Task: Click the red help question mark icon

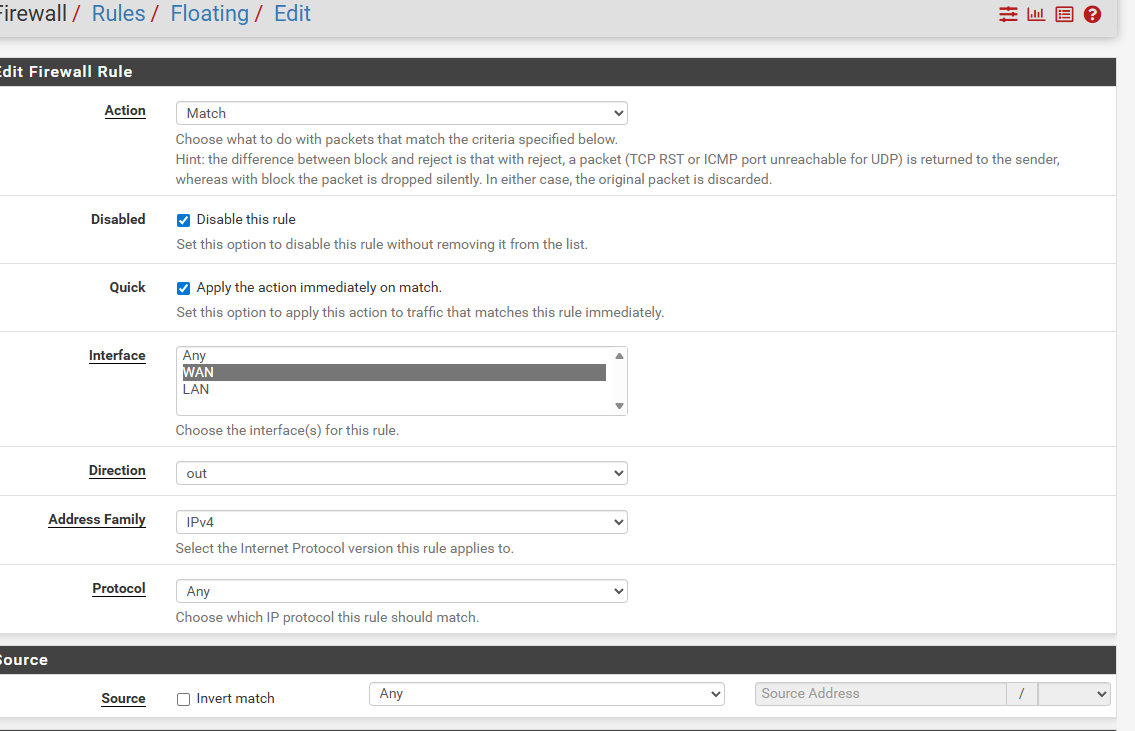Action: point(1092,15)
